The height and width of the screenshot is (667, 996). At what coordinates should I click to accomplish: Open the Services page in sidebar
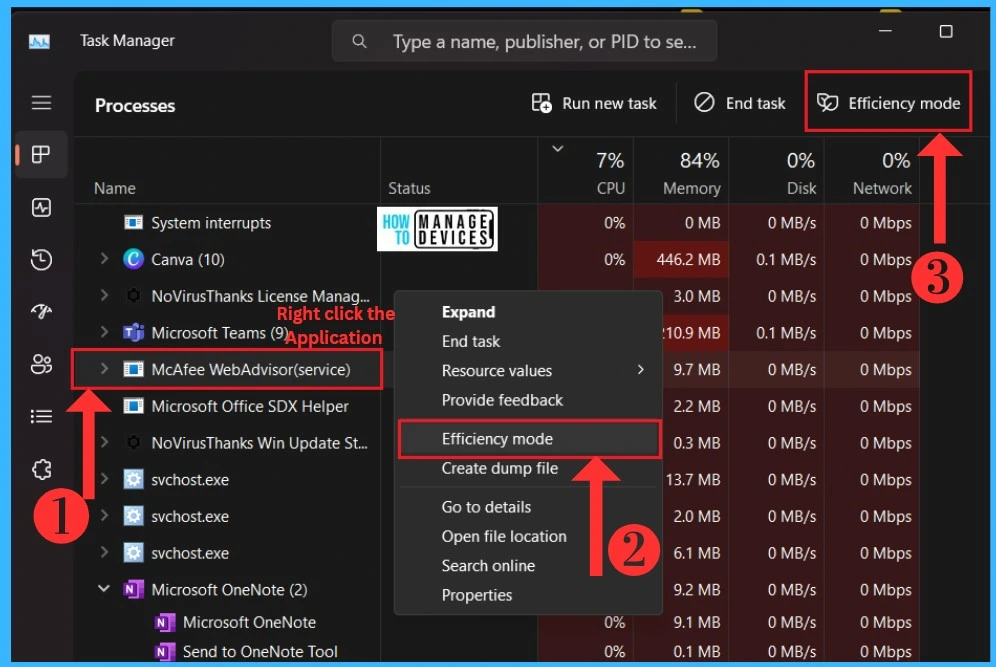click(41, 469)
